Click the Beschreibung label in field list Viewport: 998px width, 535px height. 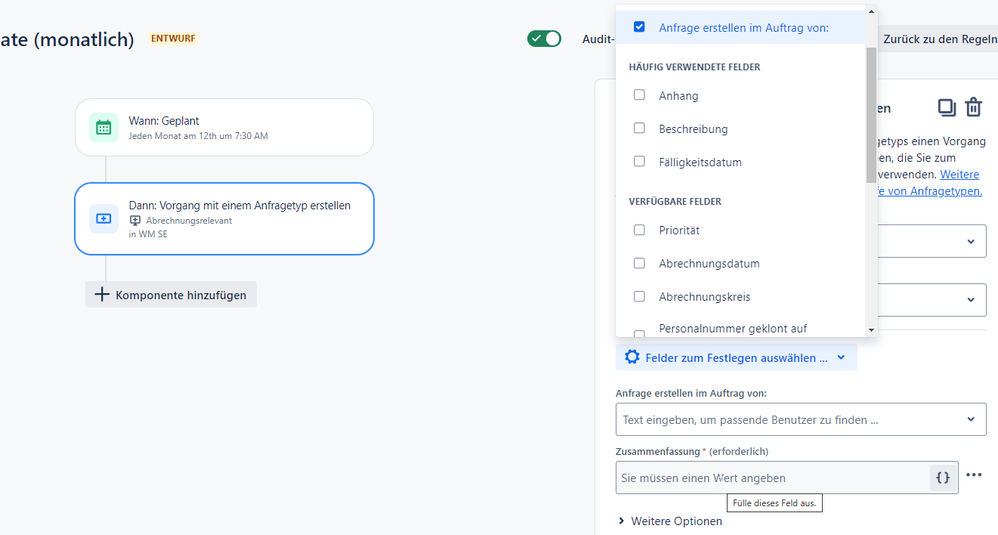coord(693,129)
